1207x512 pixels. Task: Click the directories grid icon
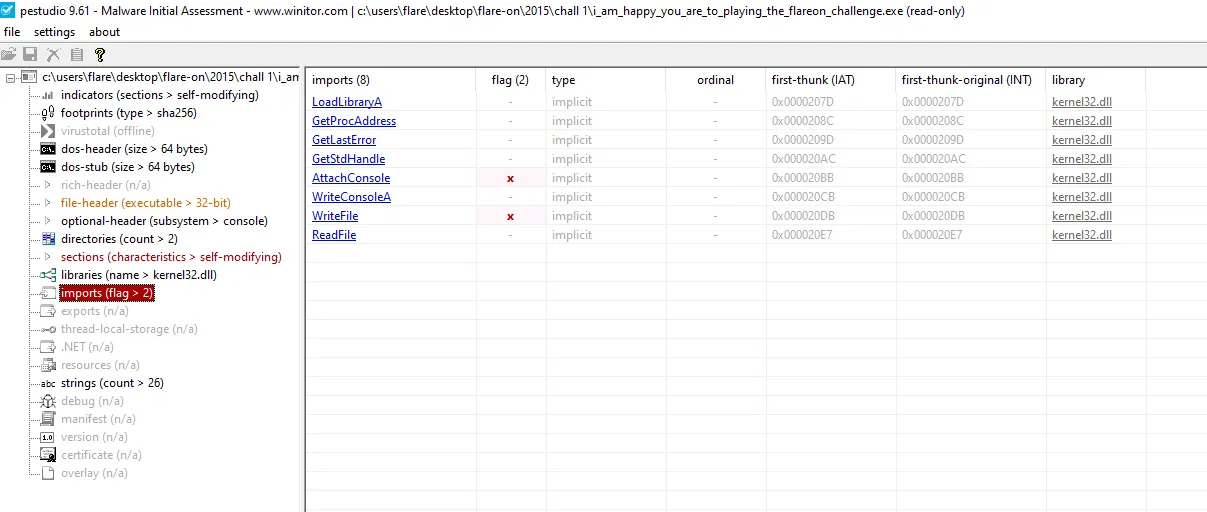point(47,239)
